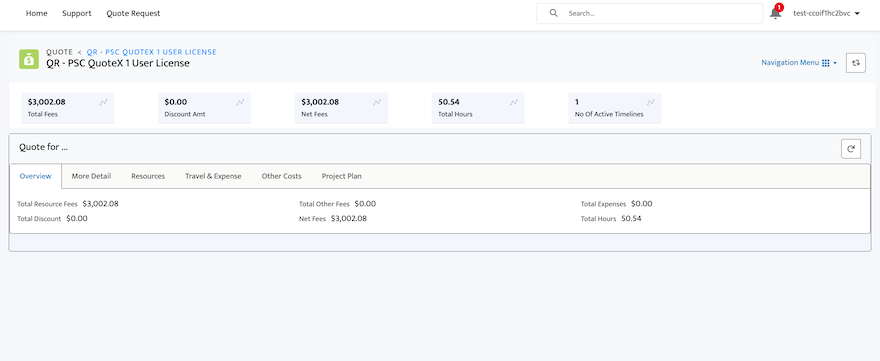The height and width of the screenshot is (361, 880).
Task: Click the refresh arrows button beside Navigation Menu
Action: pyautogui.click(x=855, y=63)
